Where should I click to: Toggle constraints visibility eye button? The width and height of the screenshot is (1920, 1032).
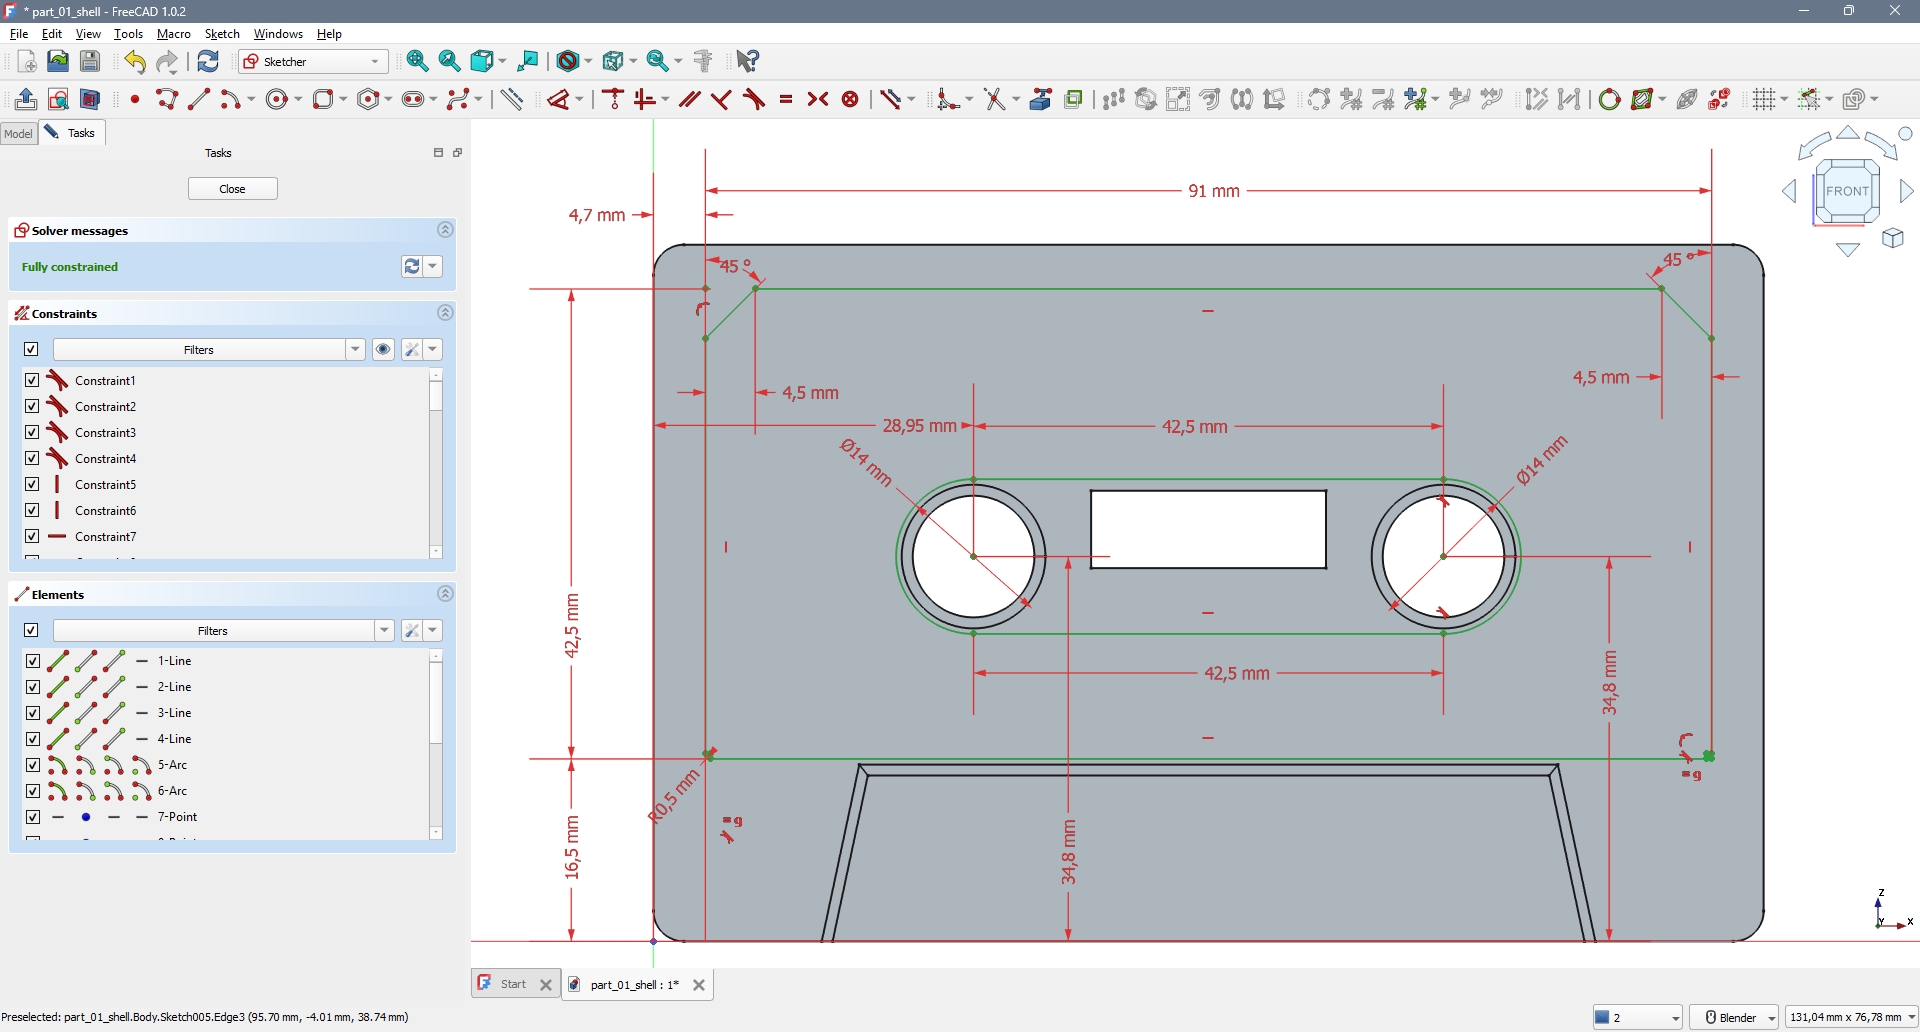pos(383,349)
